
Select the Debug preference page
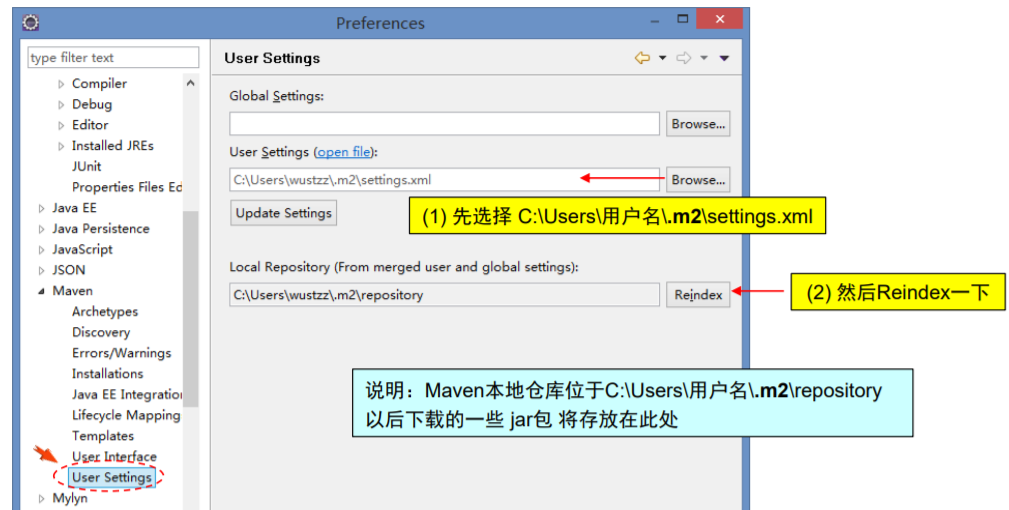(91, 104)
